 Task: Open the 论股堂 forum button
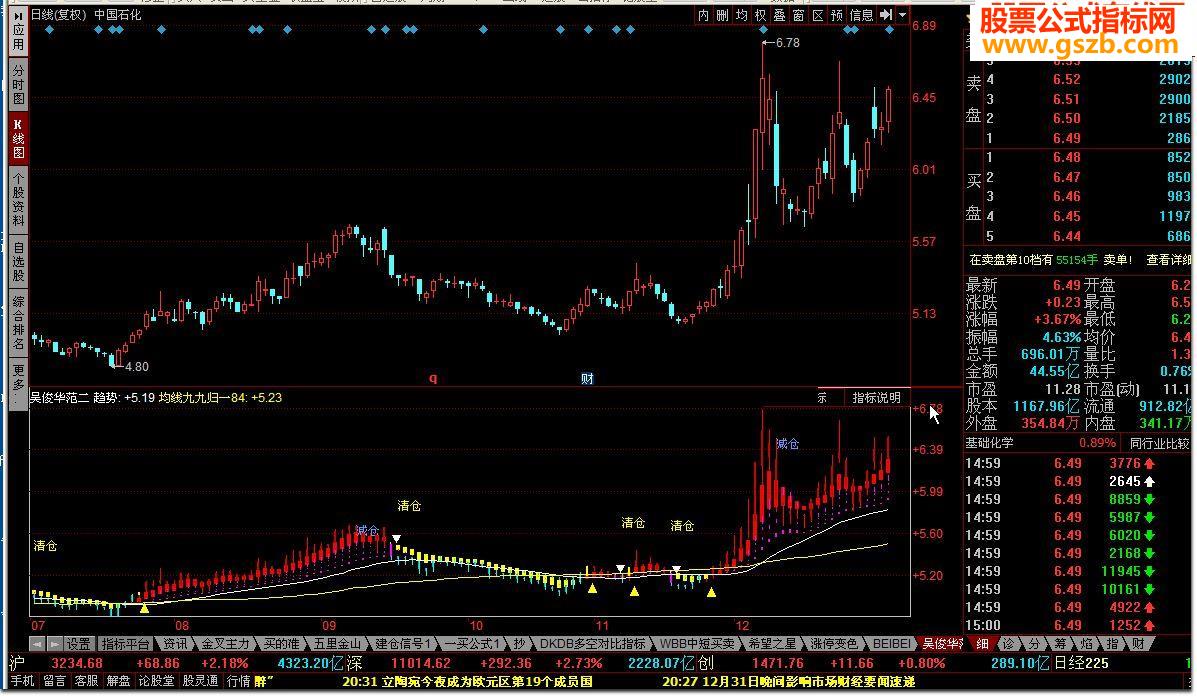point(156,681)
